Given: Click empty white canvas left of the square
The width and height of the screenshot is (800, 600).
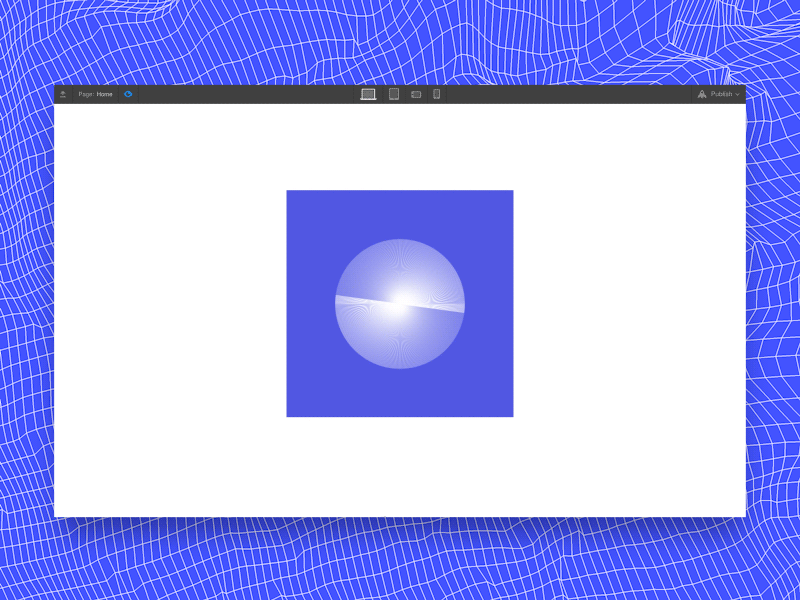Looking at the screenshot, I should [170, 304].
